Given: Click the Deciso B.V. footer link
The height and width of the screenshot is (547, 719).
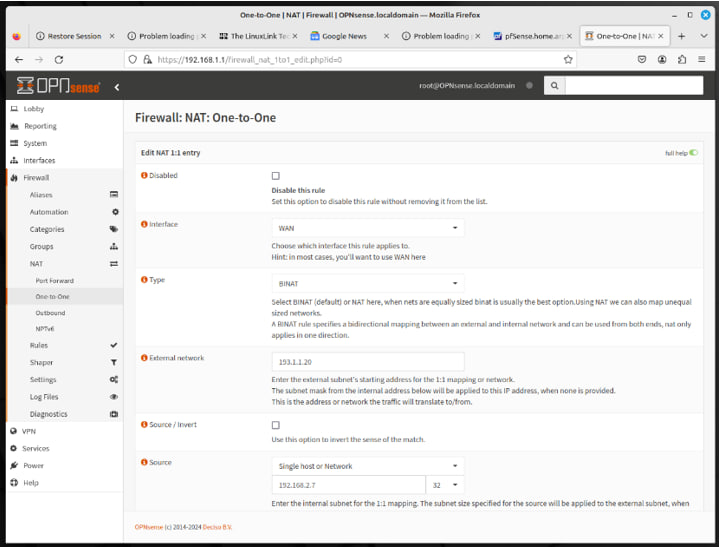Looking at the screenshot, I should point(217,527).
